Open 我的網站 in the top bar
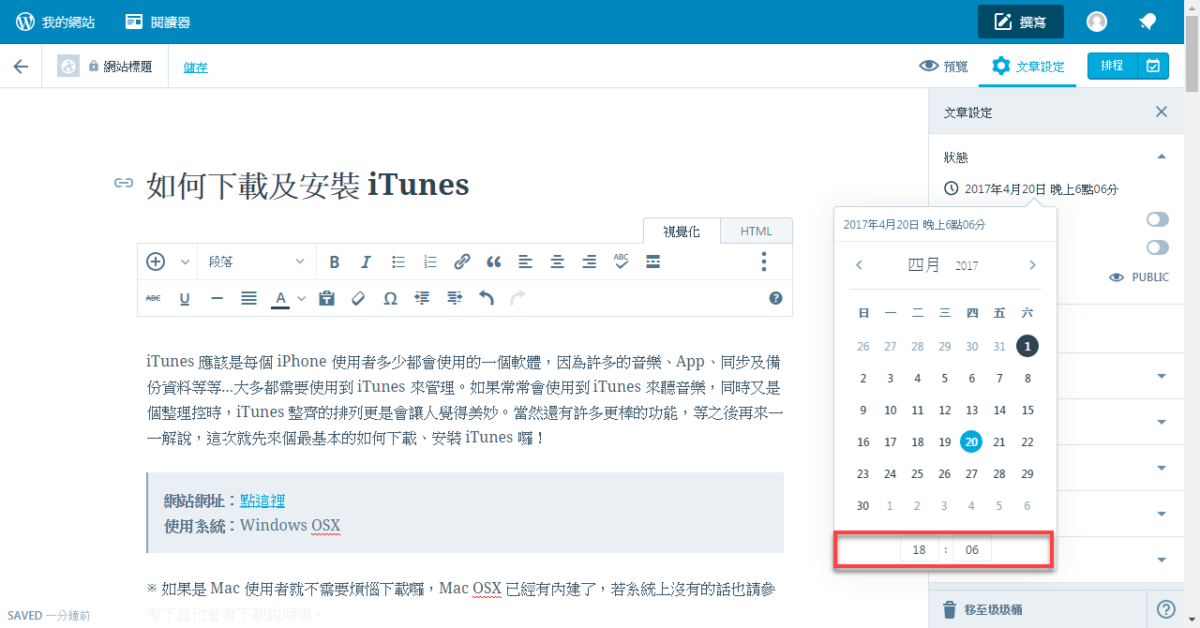Screen dimensions: 1200x628 56,22
